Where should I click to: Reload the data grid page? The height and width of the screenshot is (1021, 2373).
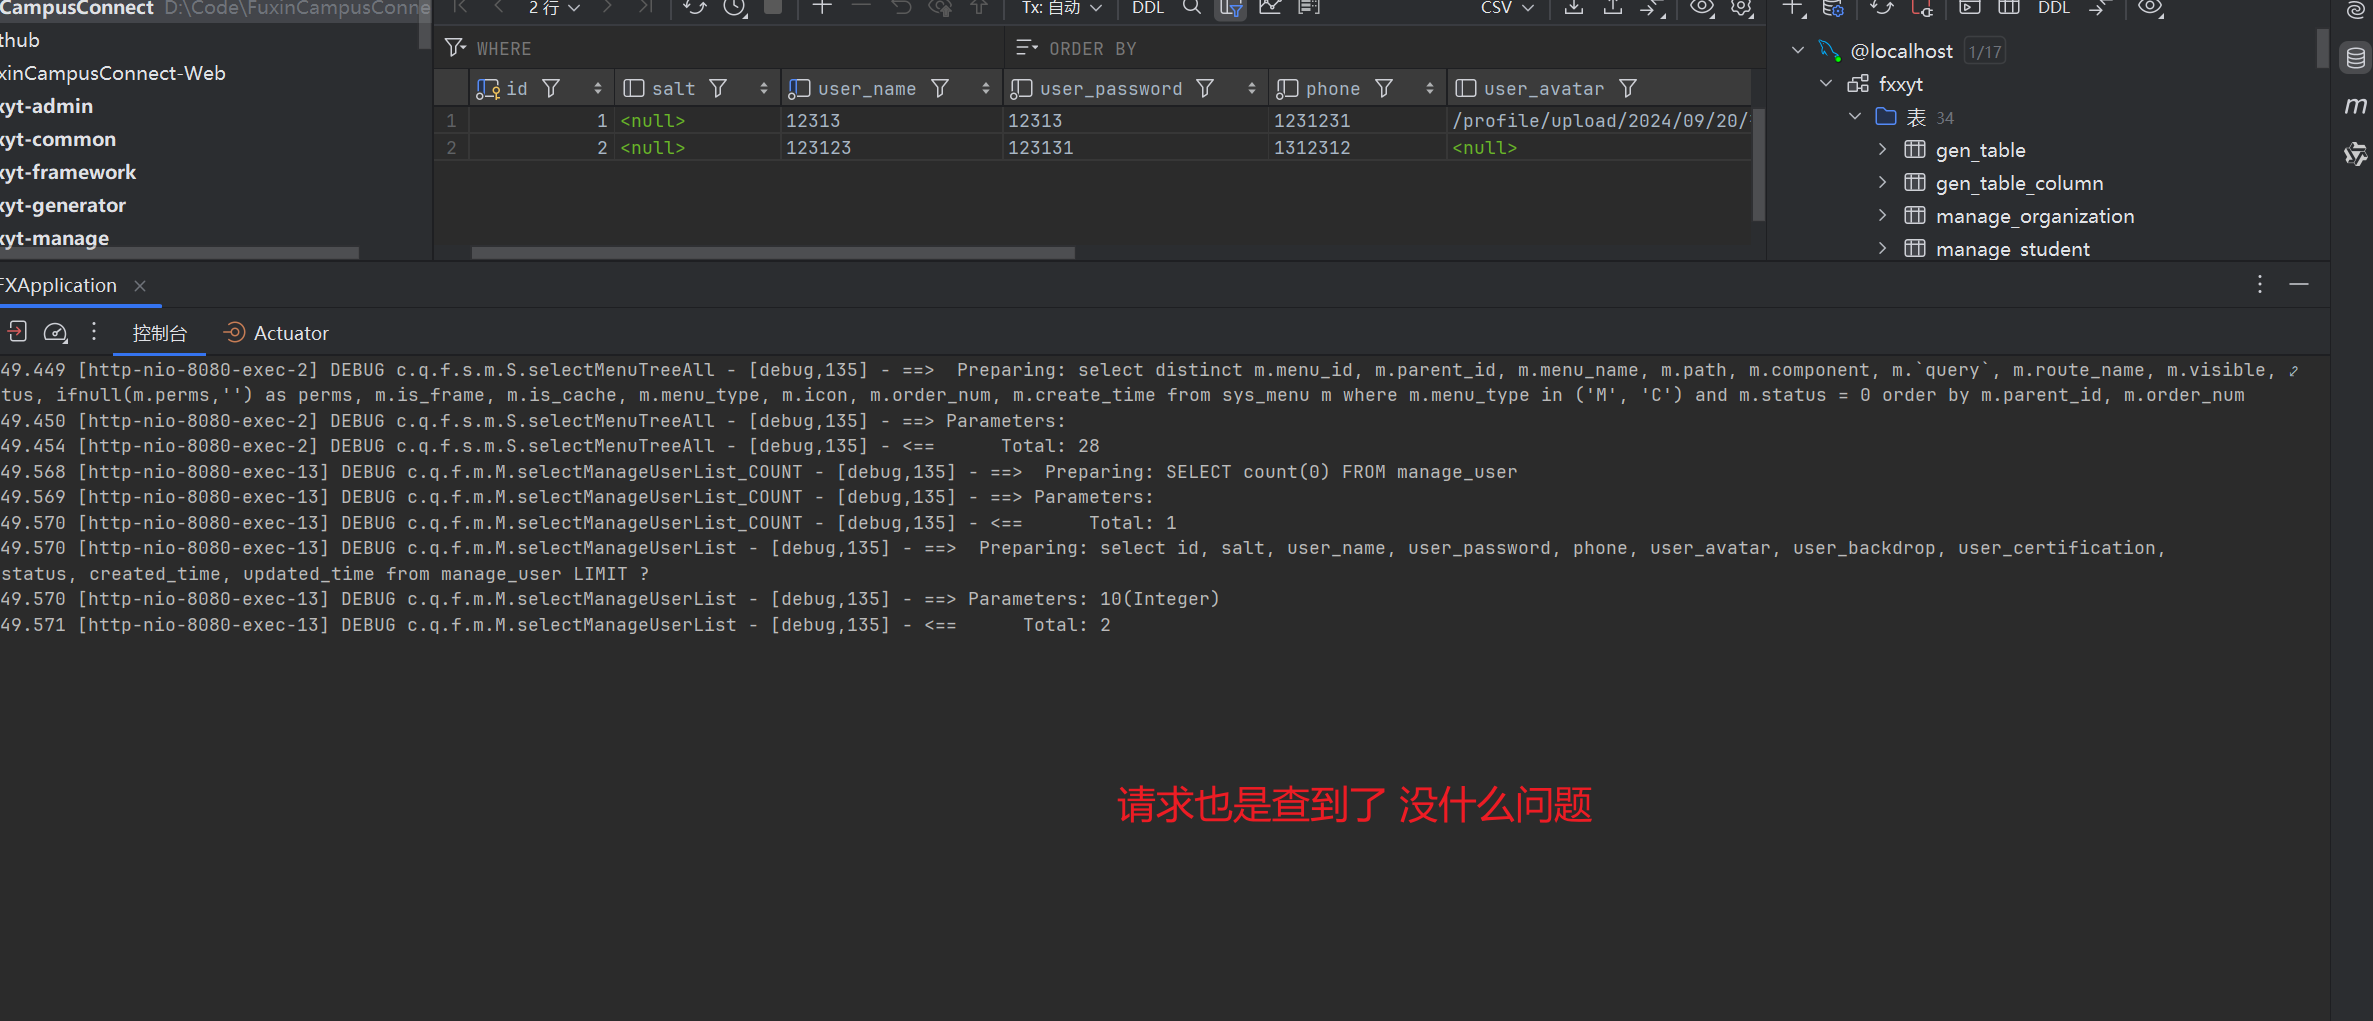point(694,8)
